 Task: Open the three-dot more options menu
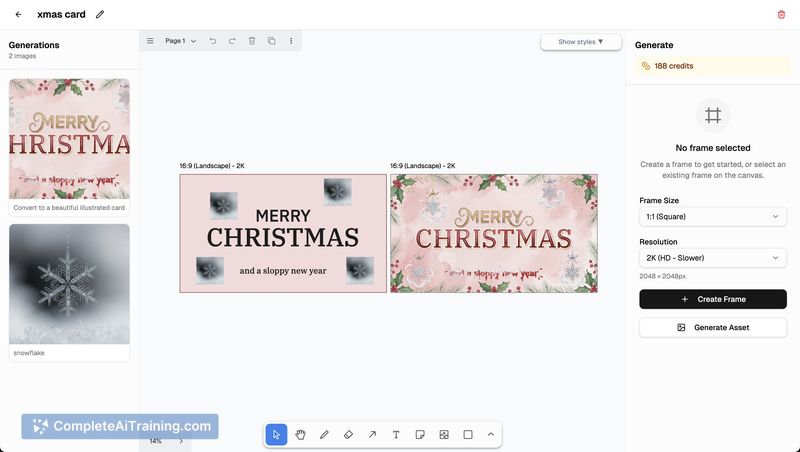click(291, 41)
